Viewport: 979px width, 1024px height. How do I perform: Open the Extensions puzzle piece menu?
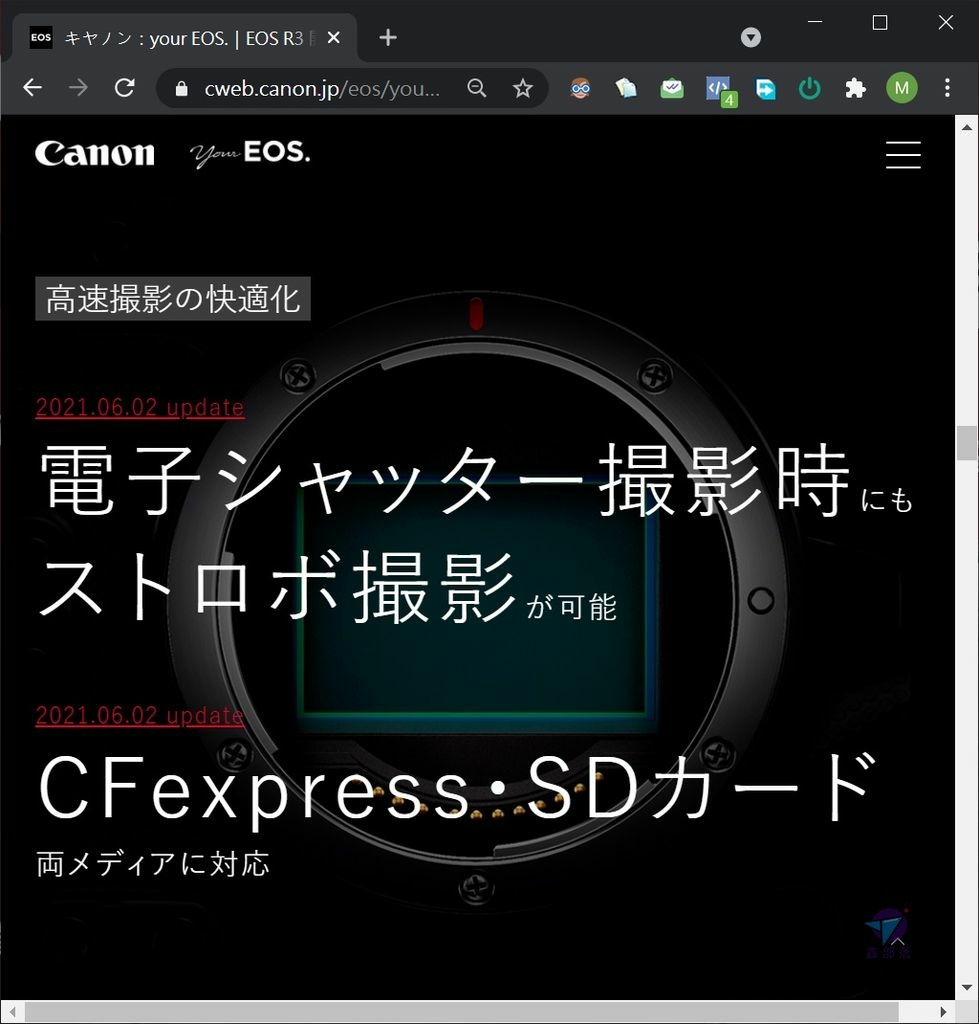pyautogui.click(x=856, y=88)
